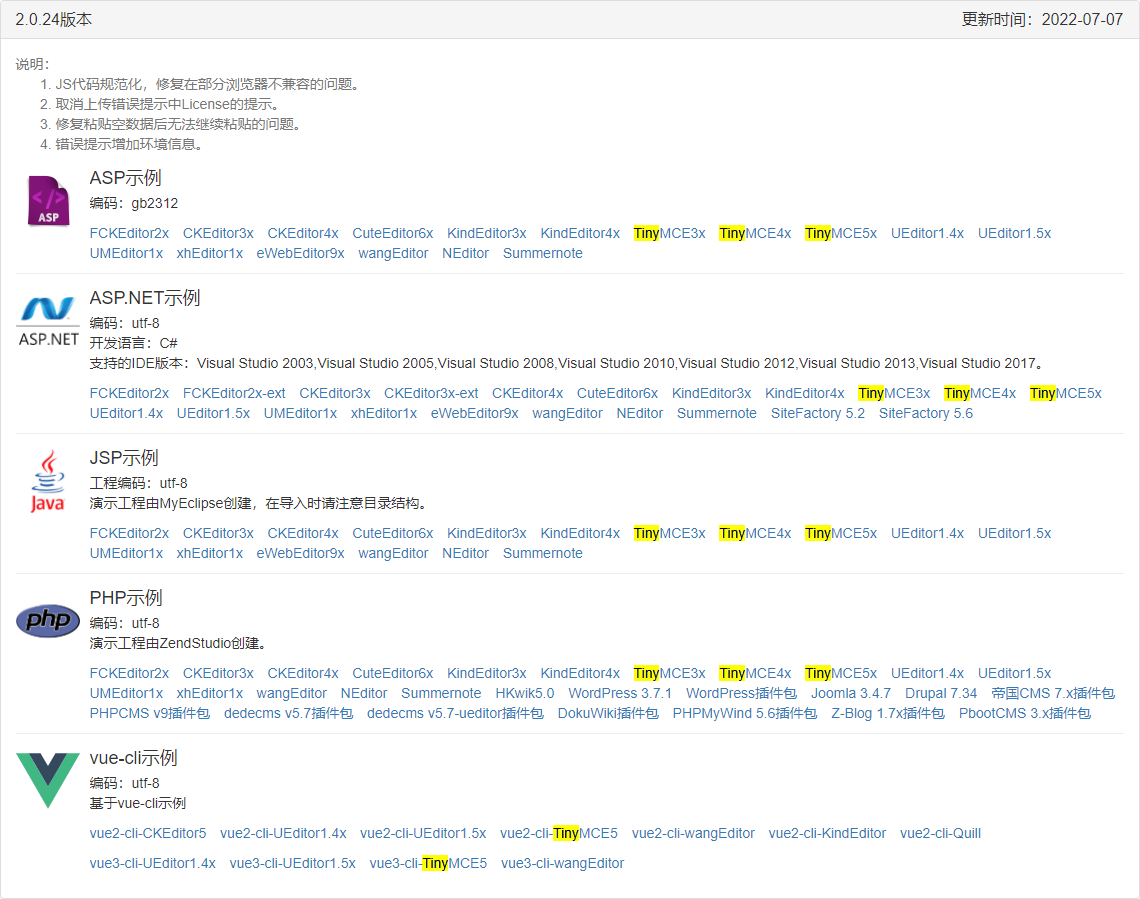Open SiteFactory 5.2 link

click(x=818, y=414)
